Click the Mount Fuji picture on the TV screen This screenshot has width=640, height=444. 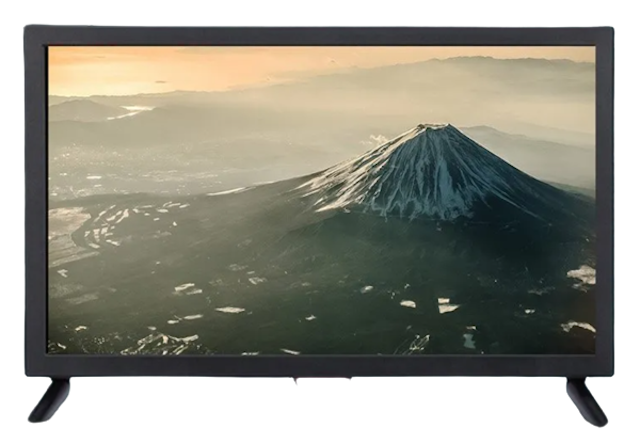click(x=322, y=200)
